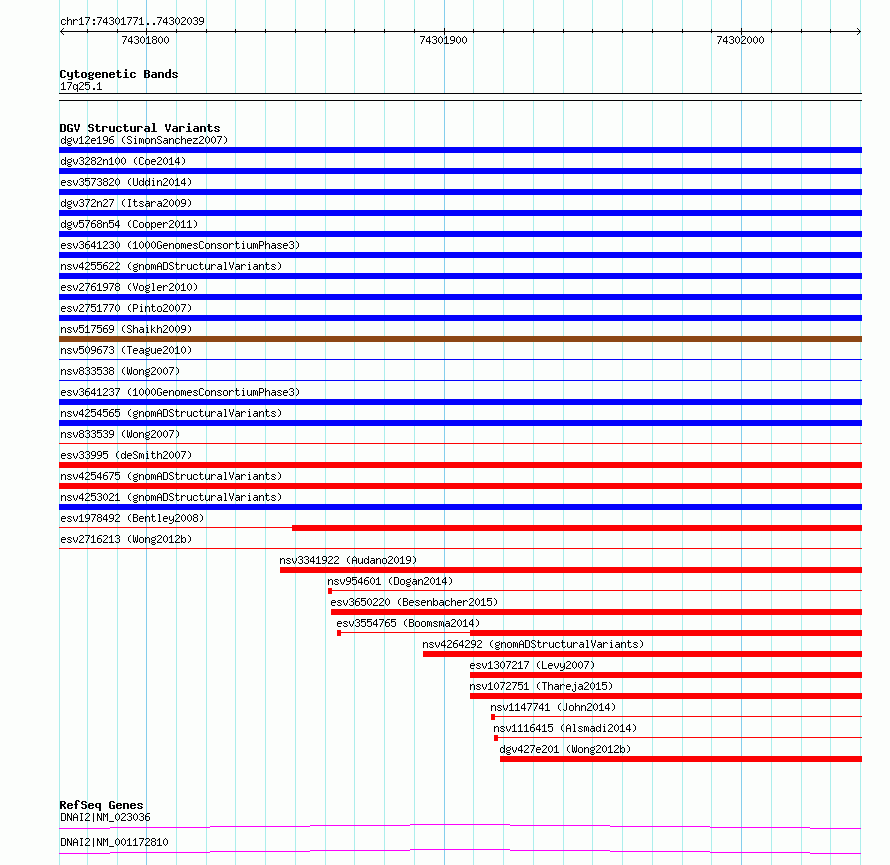Click the 17q25.1 cytogenetic band label
This screenshot has height=865, width=890.
(81, 86)
